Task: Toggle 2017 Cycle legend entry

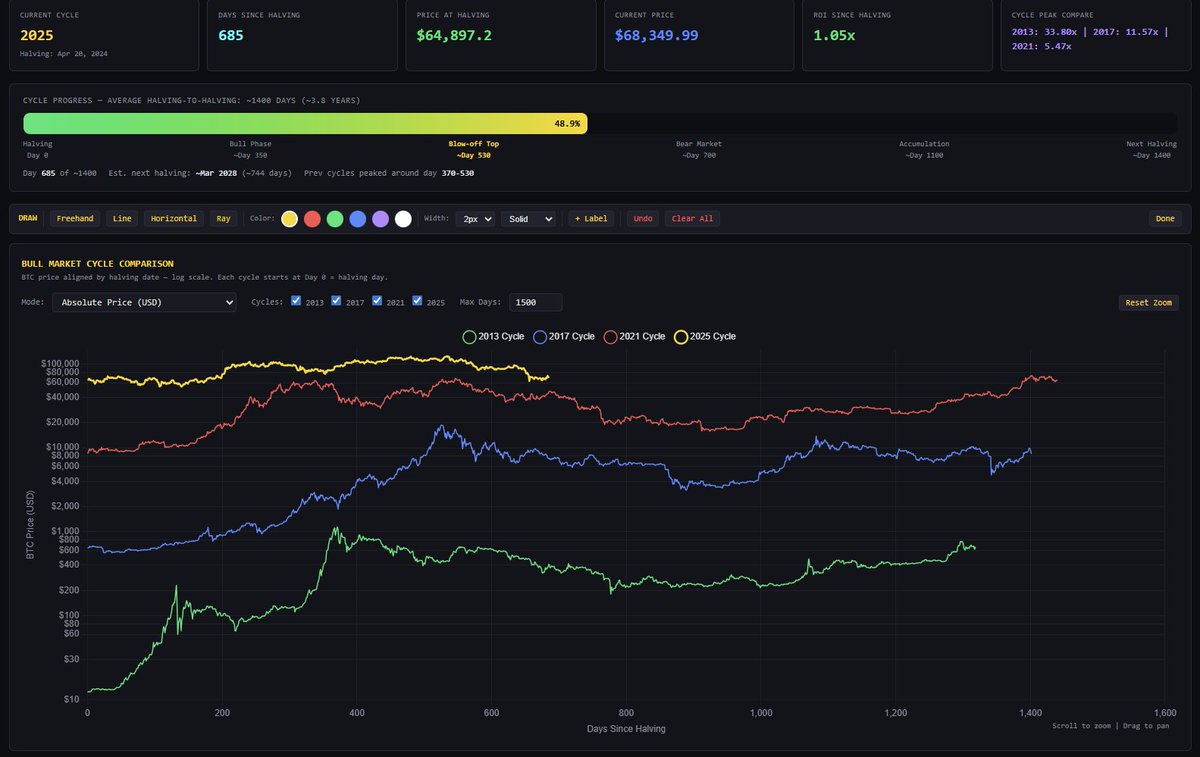Action: tap(564, 336)
